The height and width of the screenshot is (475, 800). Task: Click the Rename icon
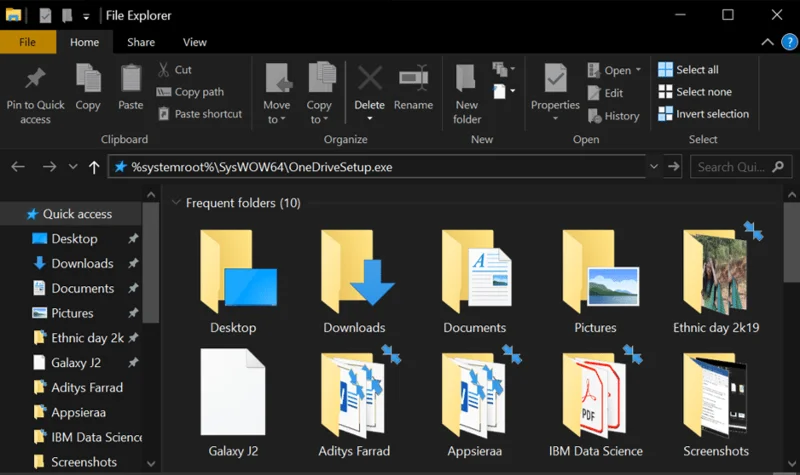pyautogui.click(x=413, y=78)
